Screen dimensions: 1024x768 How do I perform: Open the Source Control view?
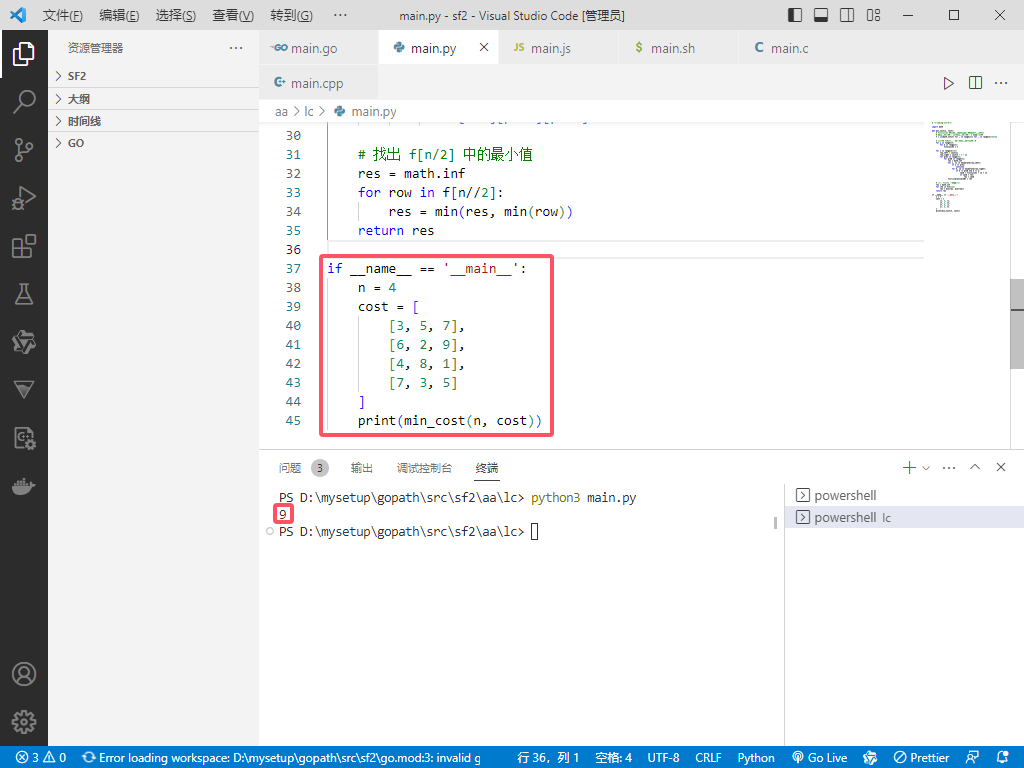[24, 150]
